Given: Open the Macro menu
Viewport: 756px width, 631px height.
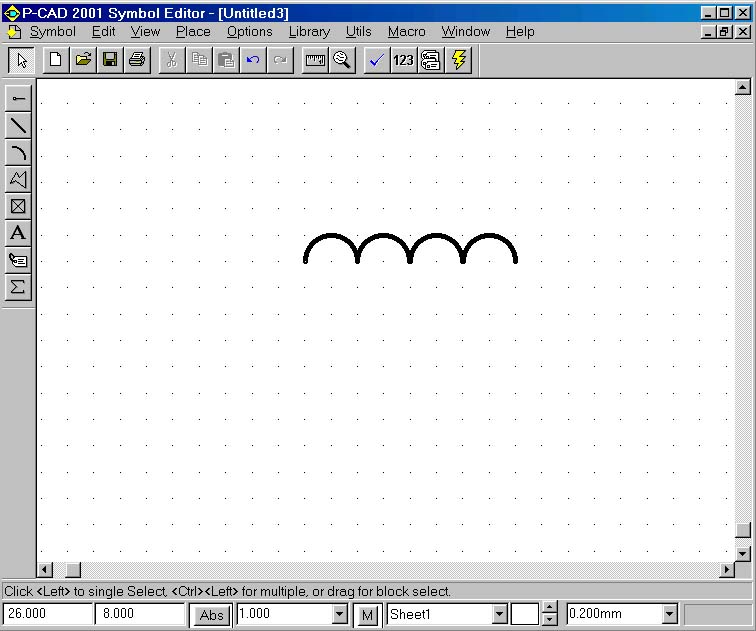Looking at the screenshot, I should point(406,32).
